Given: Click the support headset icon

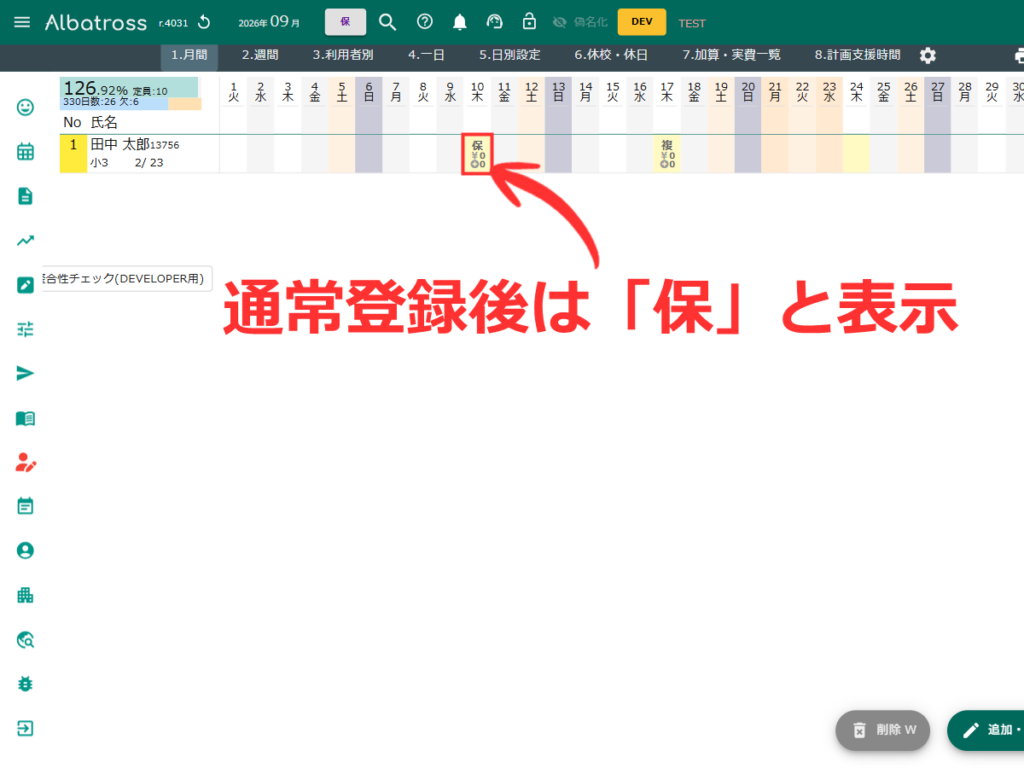Looking at the screenshot, I should [x=494, y=22].
